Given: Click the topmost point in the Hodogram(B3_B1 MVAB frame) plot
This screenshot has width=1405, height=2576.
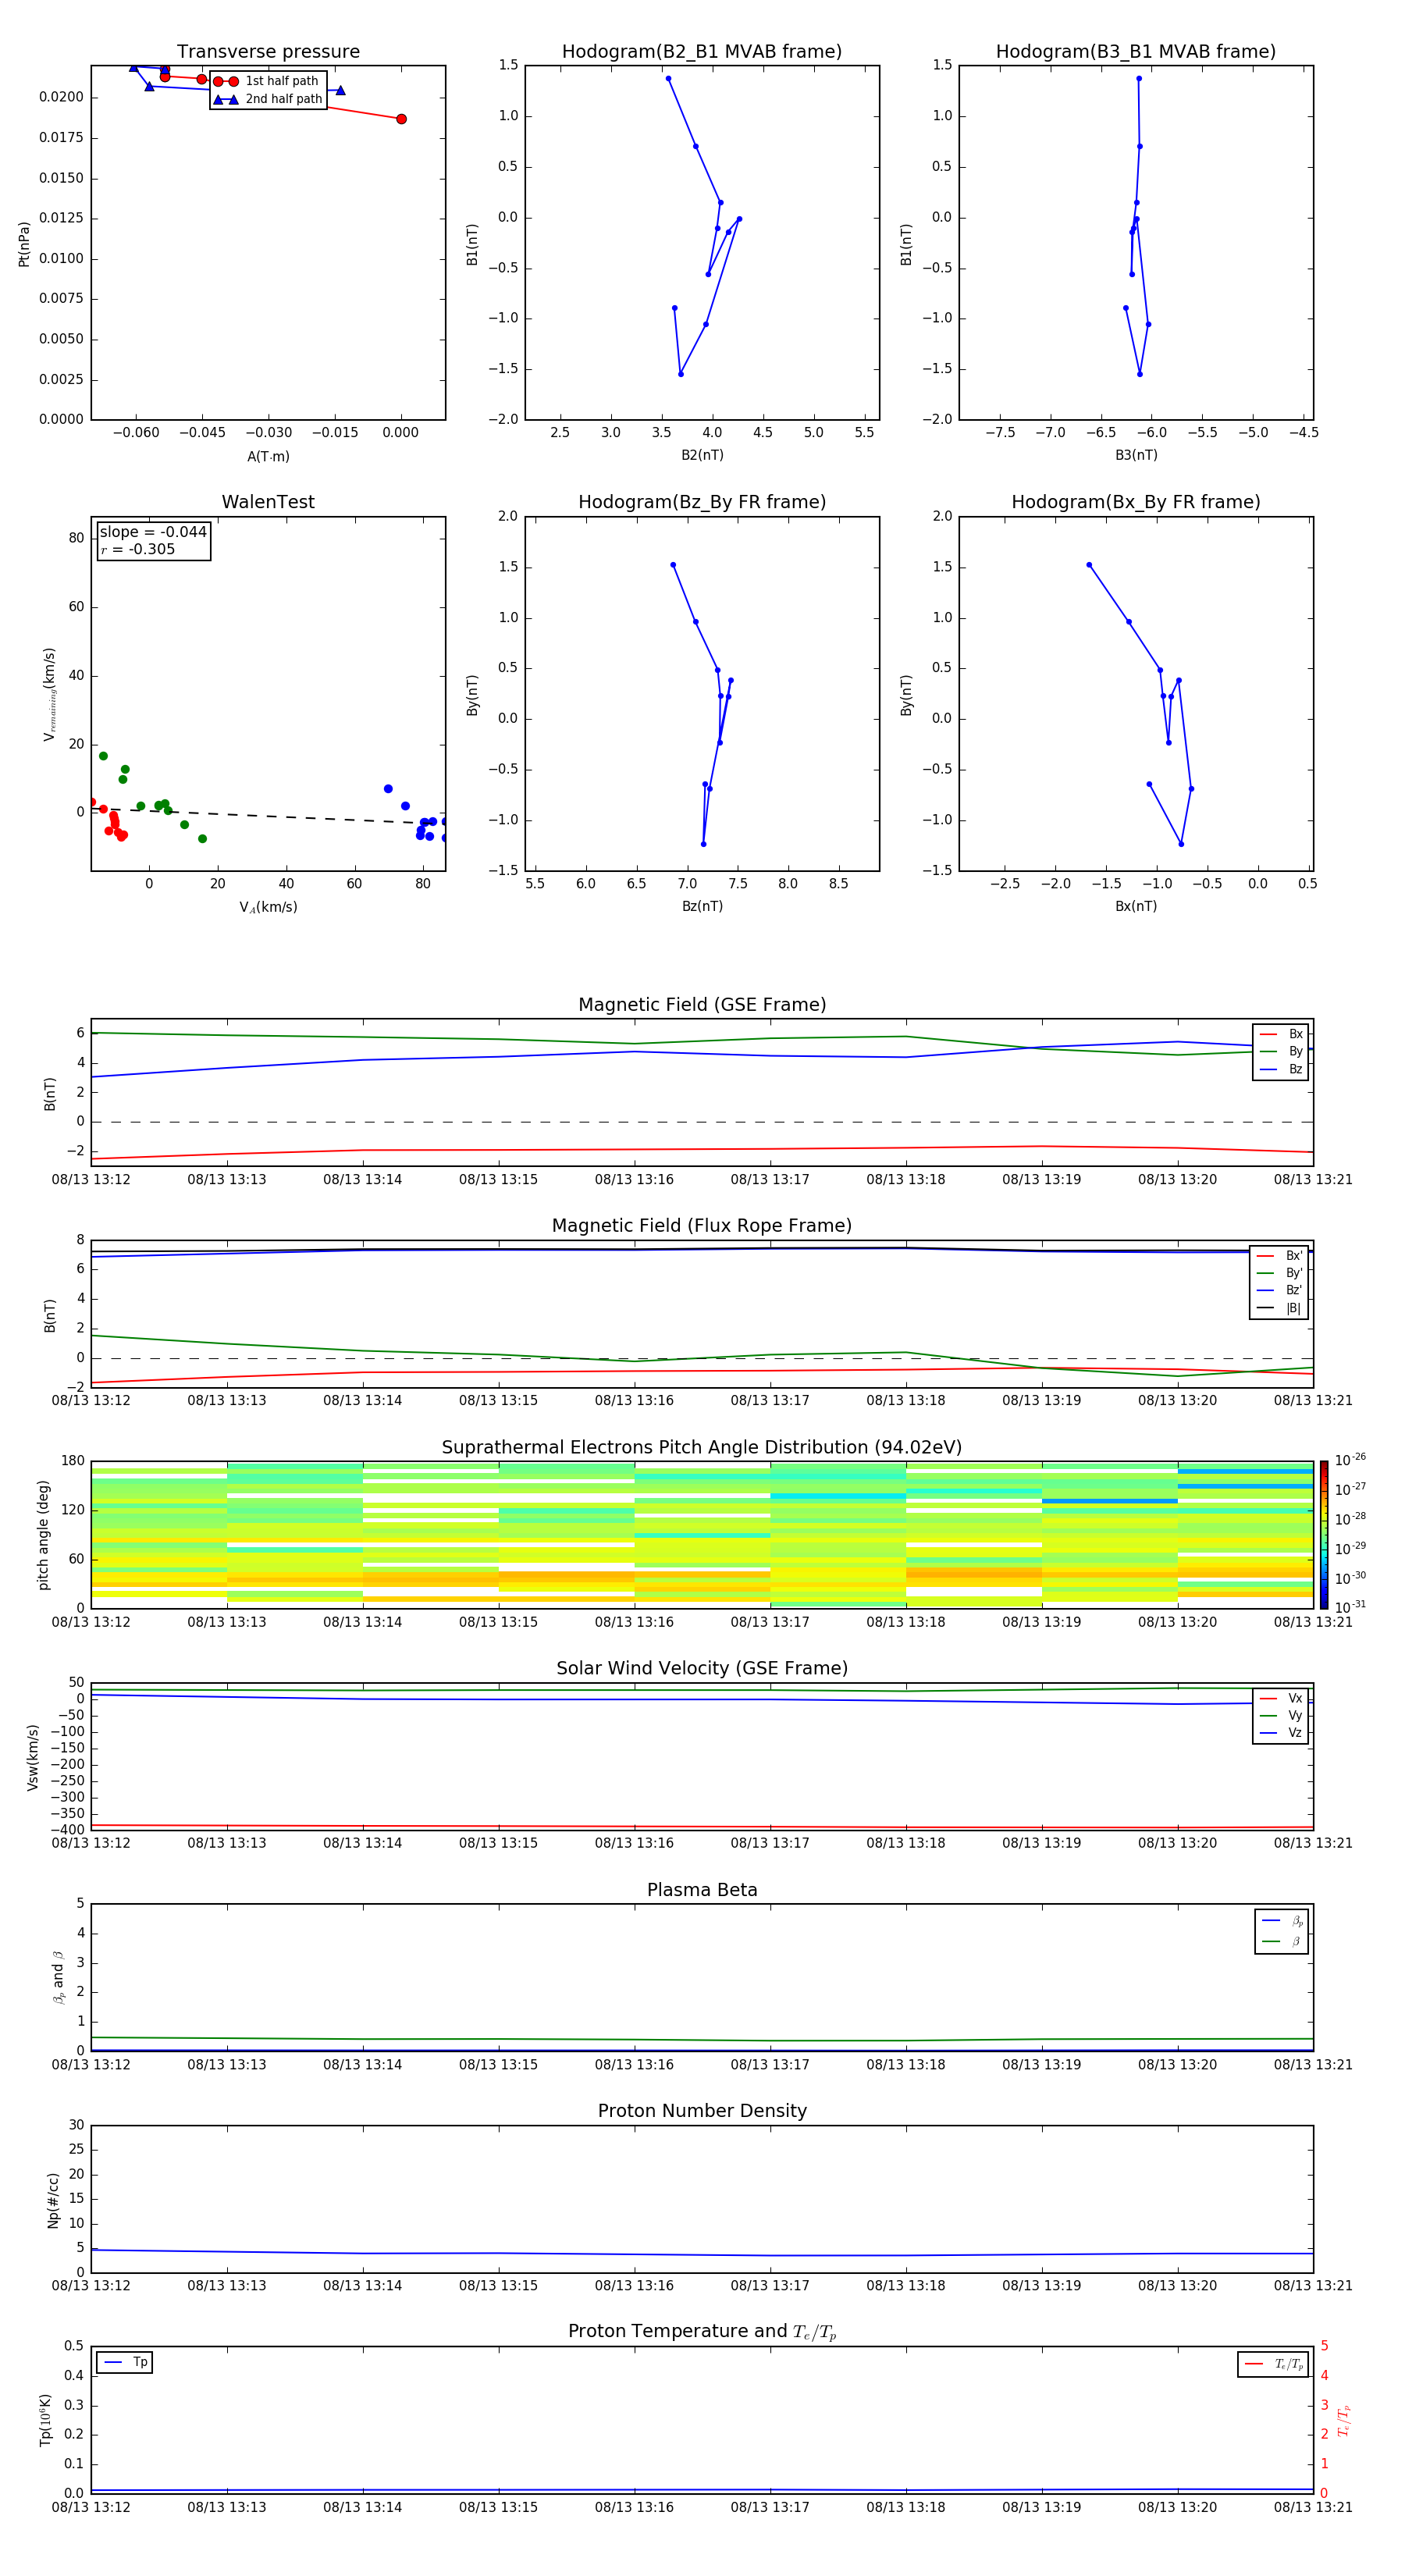Looking at the screenshot, I should 1138,78.
